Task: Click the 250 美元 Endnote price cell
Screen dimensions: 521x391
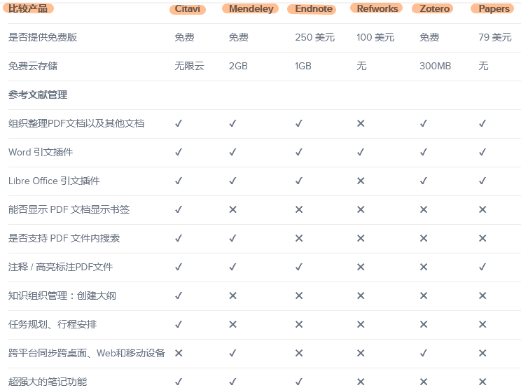Action: (x=315, y=37)
